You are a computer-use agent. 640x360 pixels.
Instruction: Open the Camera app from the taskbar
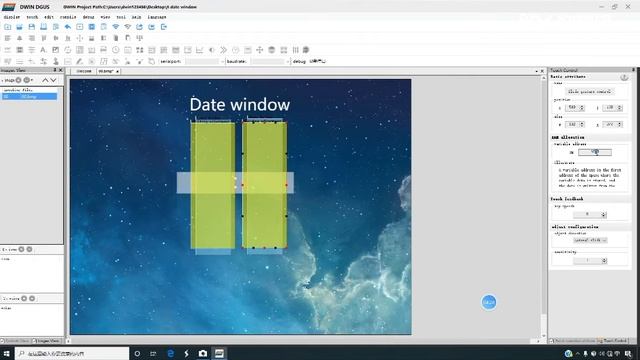point(202,353)
